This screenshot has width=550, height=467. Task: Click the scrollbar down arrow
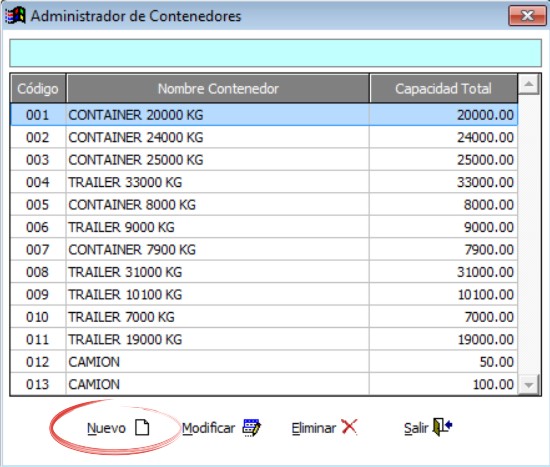tap(529, 385)
